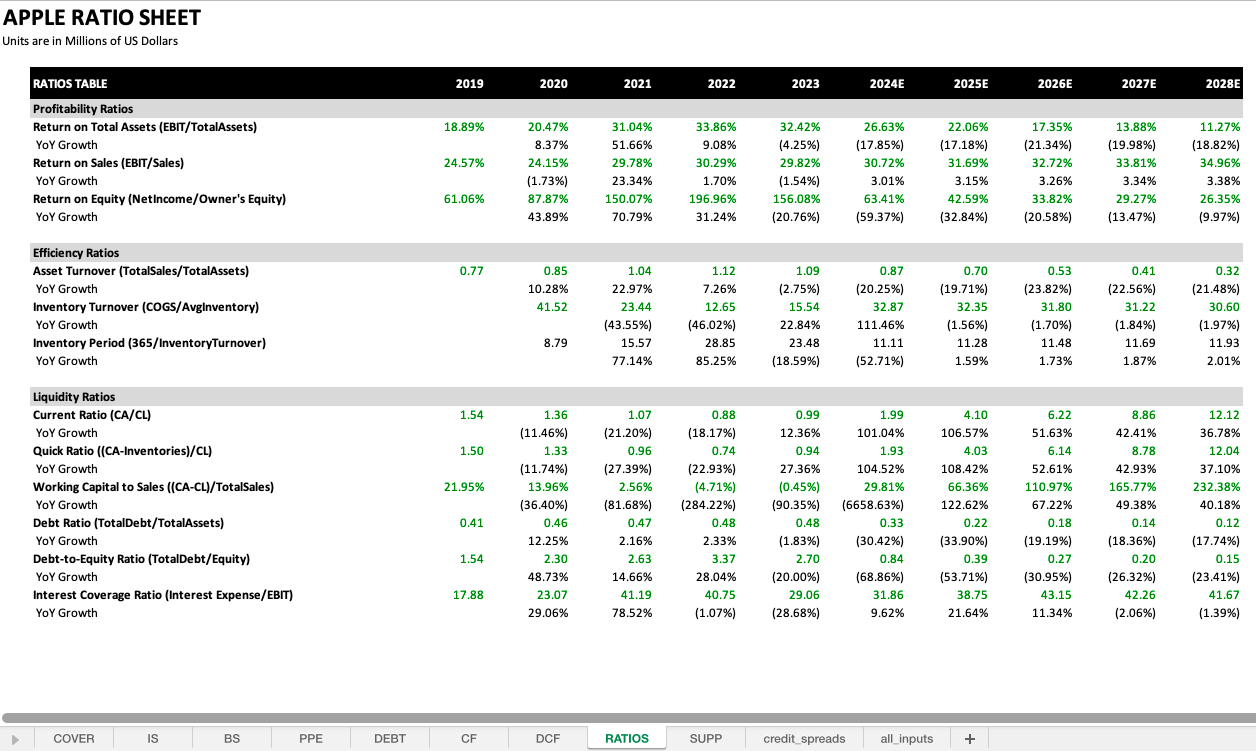Select the 21.95% cell for 2019

[464, 487]
